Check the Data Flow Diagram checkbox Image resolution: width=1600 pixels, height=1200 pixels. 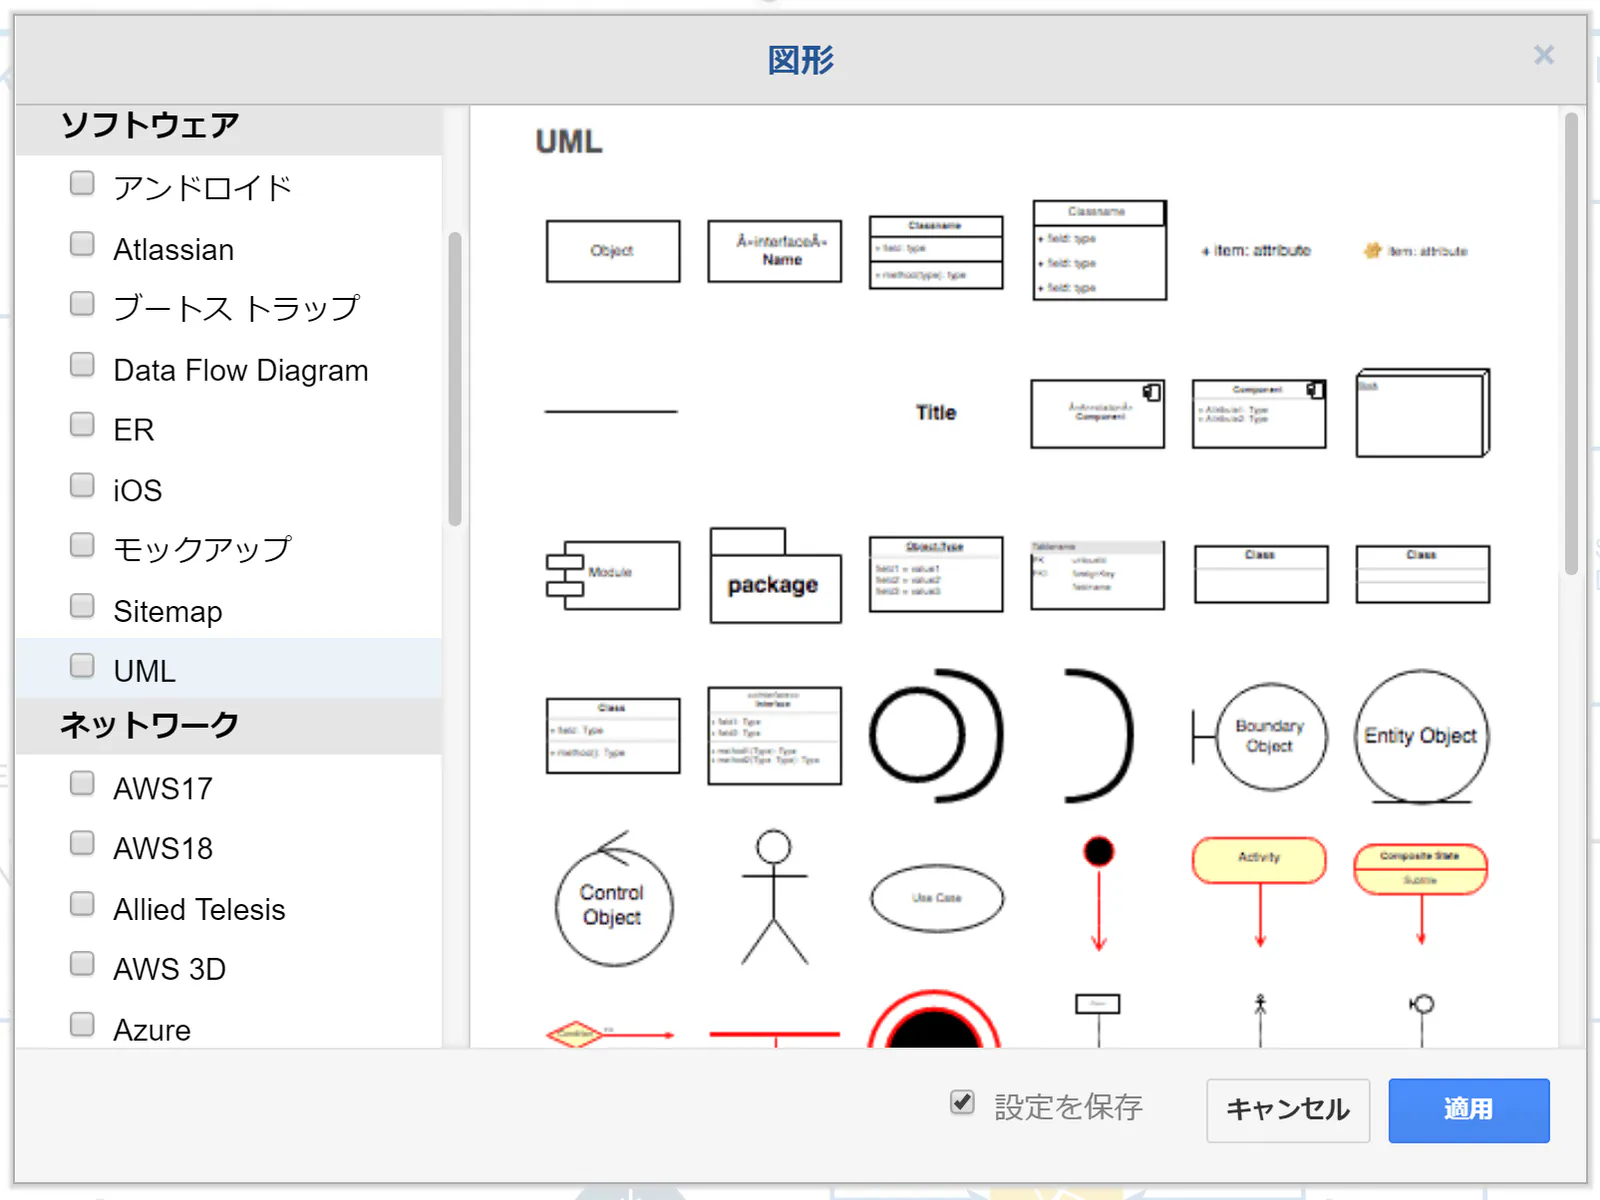(x=82, y=365)
